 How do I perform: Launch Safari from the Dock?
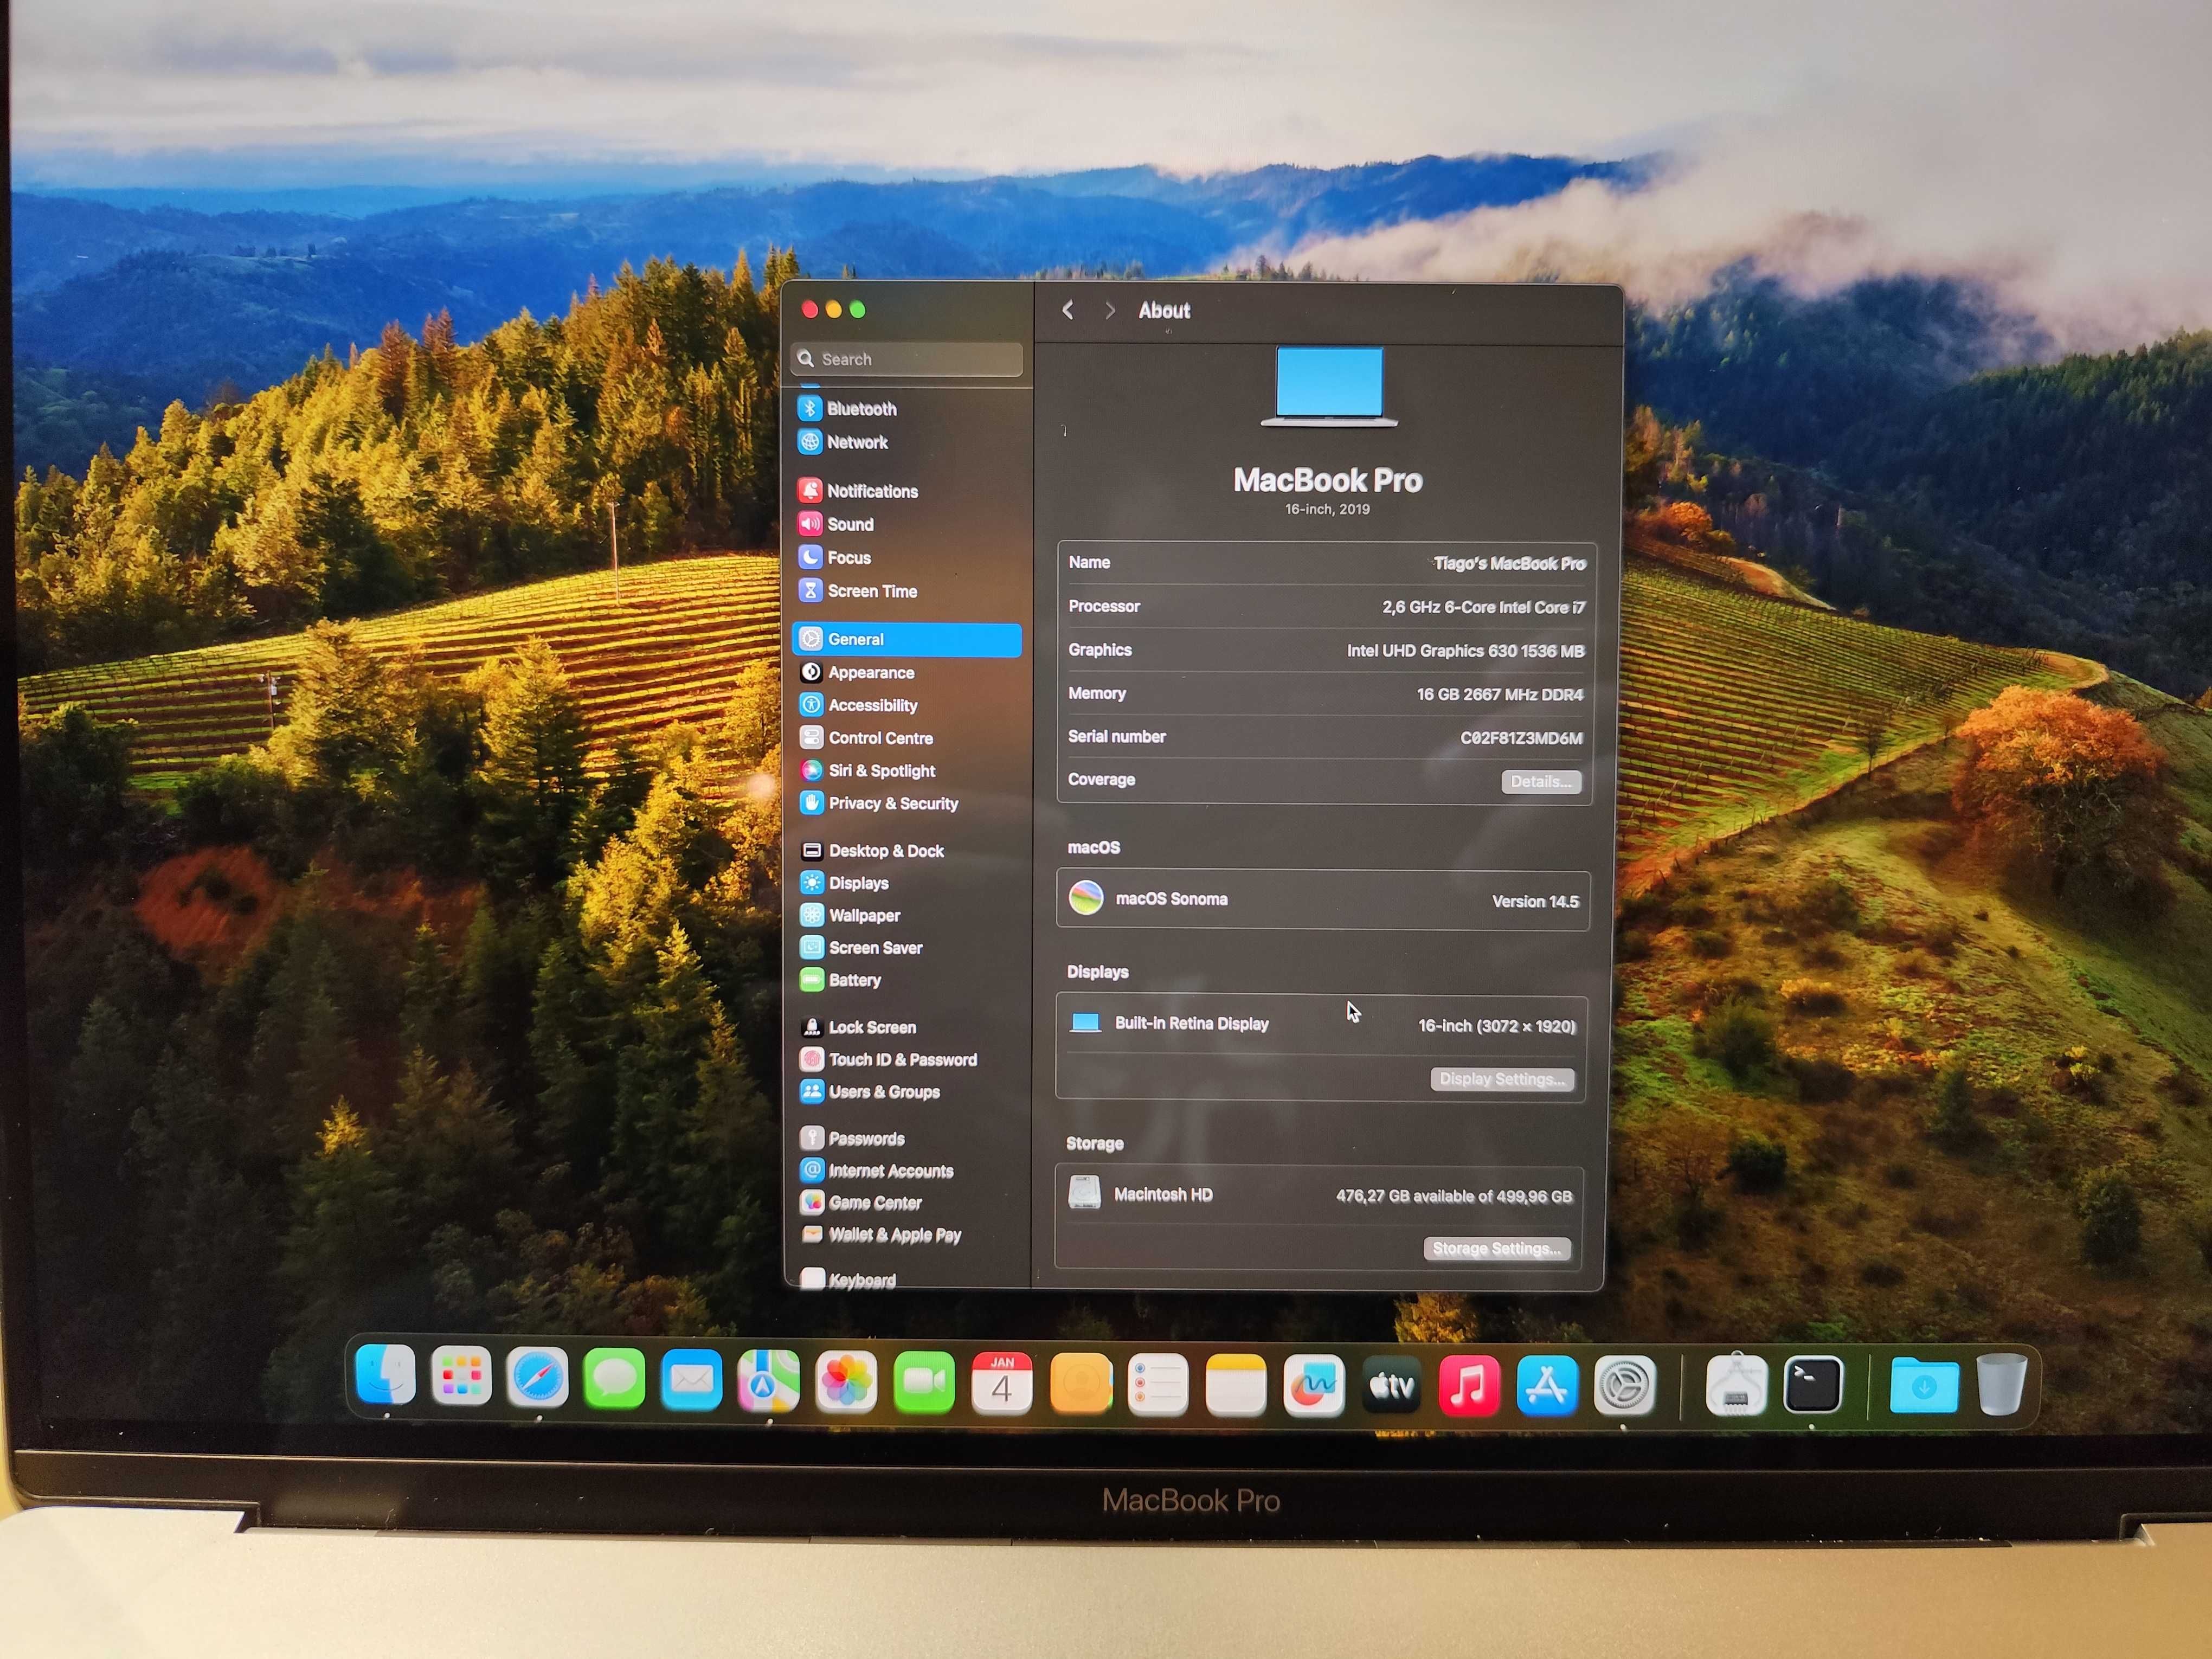(x=537, y=1377)
